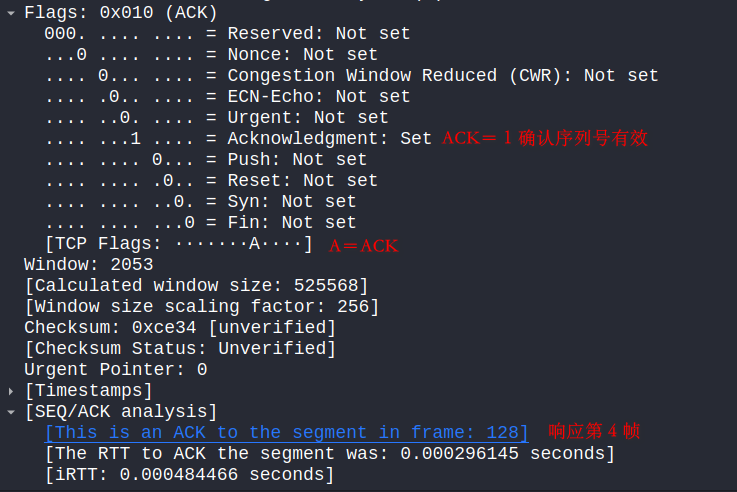The width and height of the screenshot is (737, 492).
Task: Select the Reset: Not set row
Action: click(x=211, y=180)
